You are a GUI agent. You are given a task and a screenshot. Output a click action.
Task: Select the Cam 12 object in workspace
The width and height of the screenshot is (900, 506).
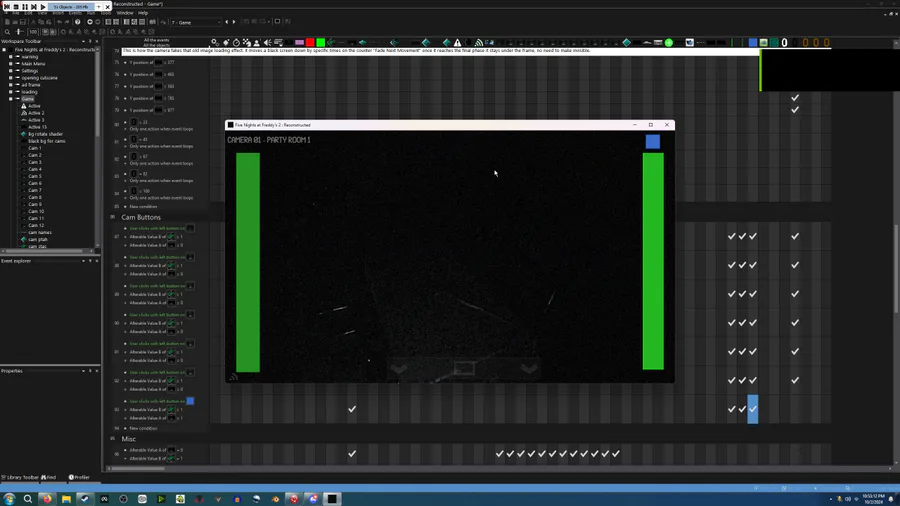click(x=36, y=225)
